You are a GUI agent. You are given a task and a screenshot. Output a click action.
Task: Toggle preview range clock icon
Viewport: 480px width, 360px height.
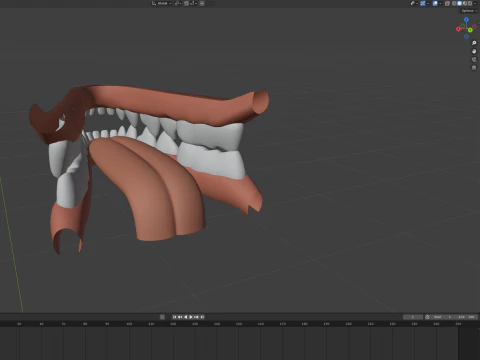tap(427, 317)
